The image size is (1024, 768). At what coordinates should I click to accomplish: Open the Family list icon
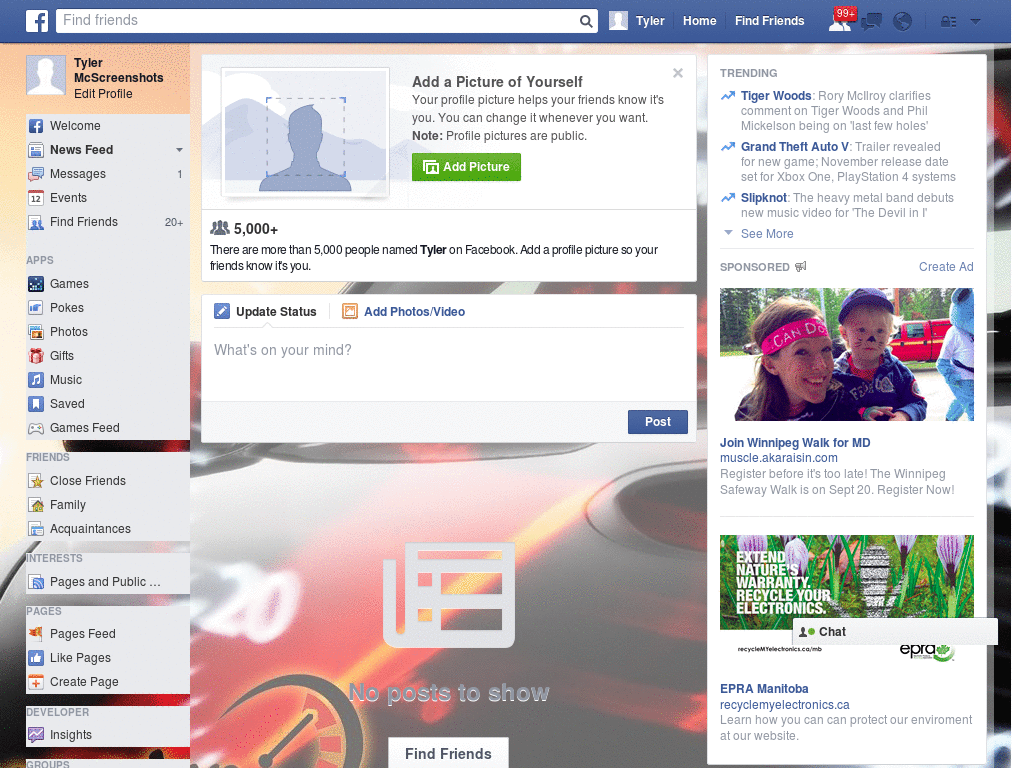click(x=36, y=505)
